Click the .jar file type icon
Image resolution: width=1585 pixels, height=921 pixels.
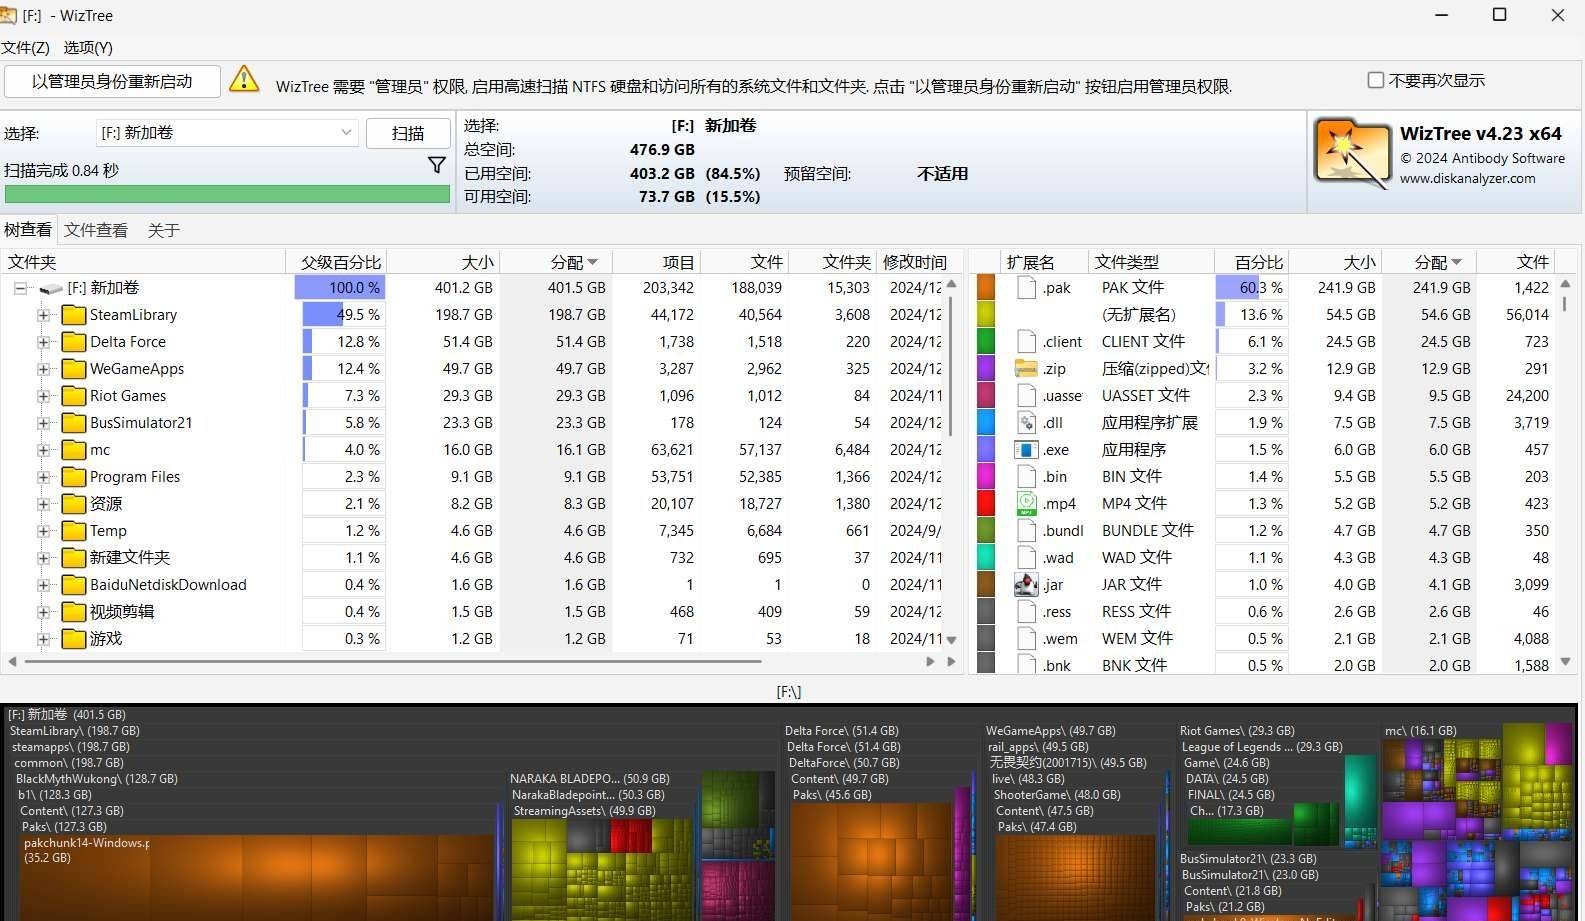1026,585
